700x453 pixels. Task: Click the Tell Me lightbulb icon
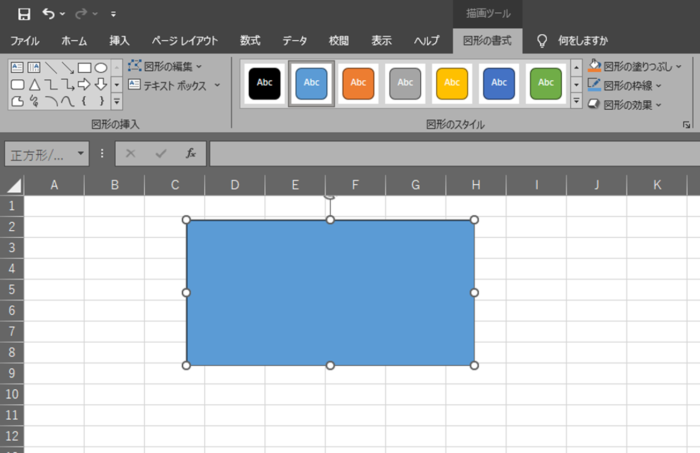542,41
